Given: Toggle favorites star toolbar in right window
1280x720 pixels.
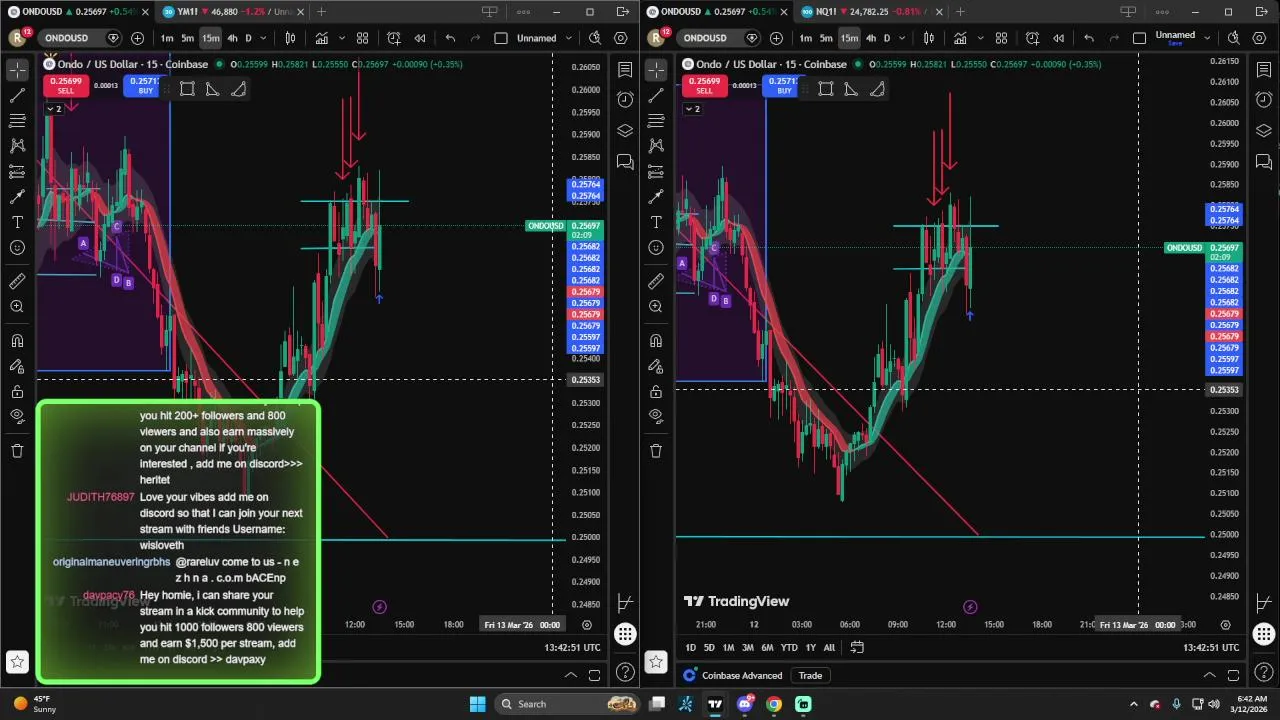Looking at the screenshot, I should click(x=656, y=661).
